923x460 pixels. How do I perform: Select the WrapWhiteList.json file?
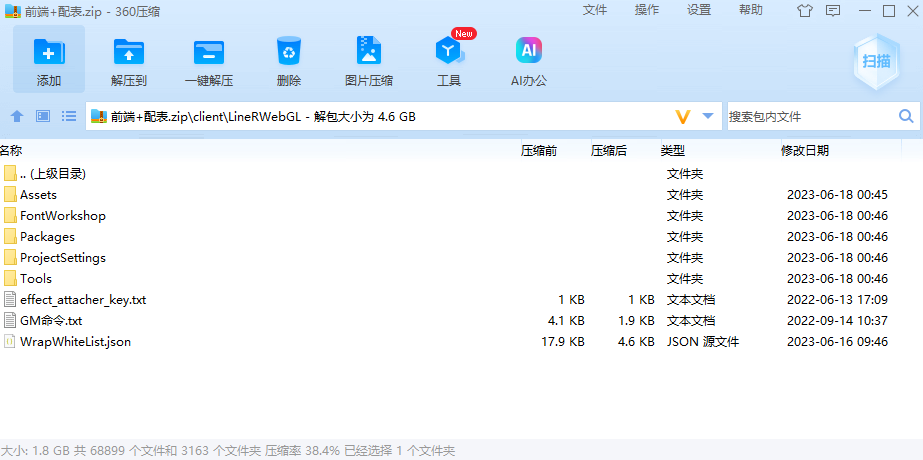(x=75, y=341)
